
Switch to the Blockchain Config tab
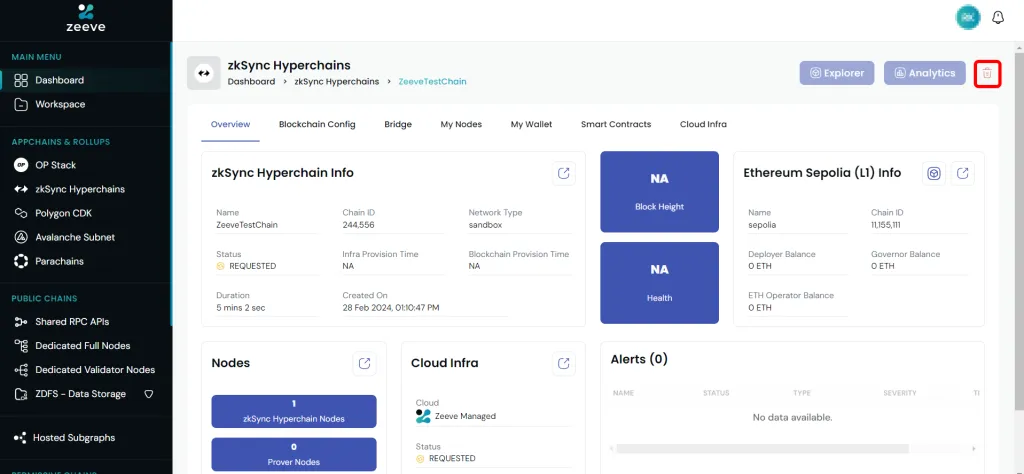[317, 125]
